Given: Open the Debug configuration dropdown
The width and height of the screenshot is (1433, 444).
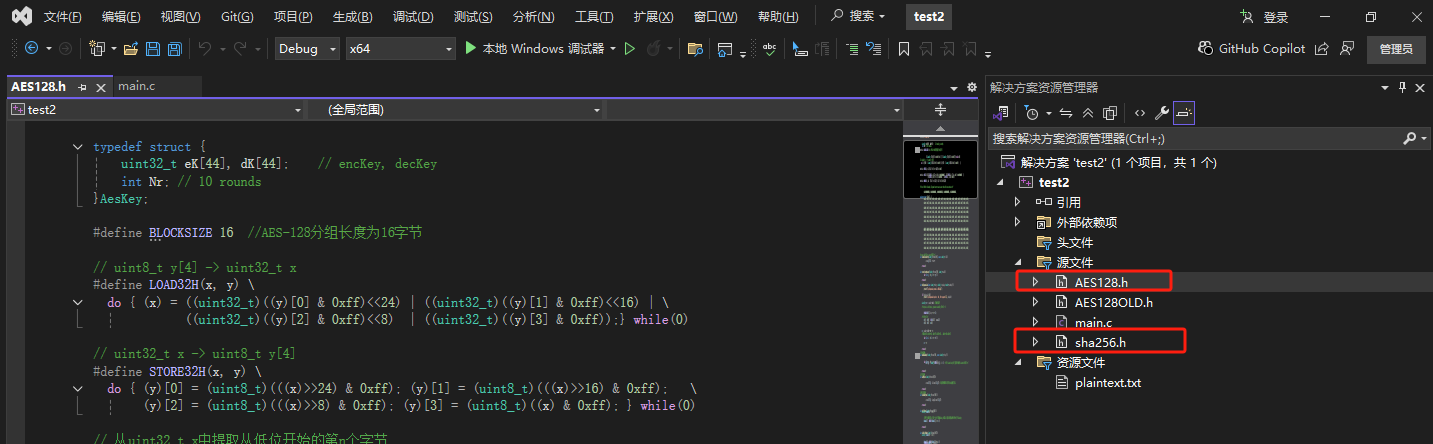Looking at the screenshot, I should coord(307,48).
